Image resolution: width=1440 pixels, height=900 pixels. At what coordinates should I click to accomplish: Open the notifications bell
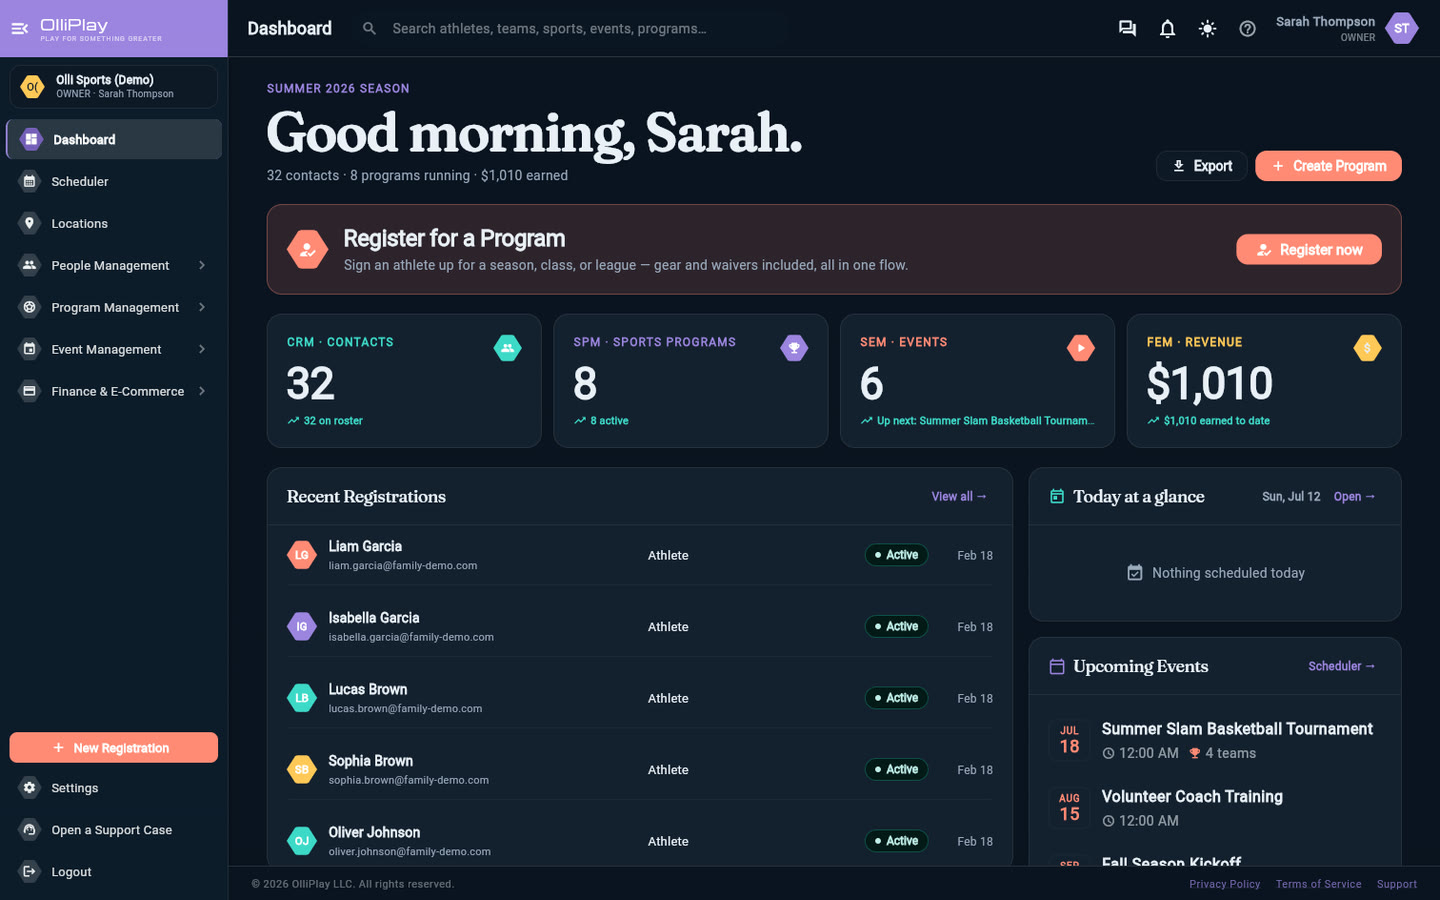click(1167, 28)
